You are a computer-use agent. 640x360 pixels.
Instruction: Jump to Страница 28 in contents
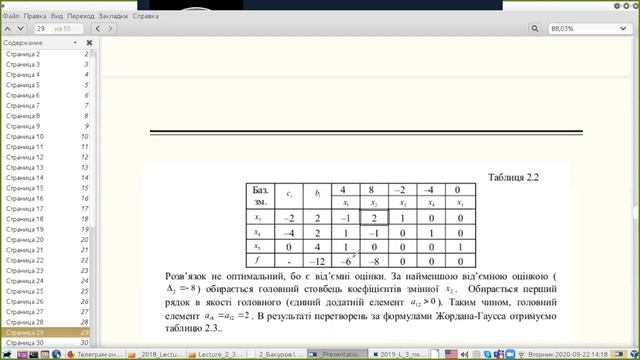(x=46, y=322)
